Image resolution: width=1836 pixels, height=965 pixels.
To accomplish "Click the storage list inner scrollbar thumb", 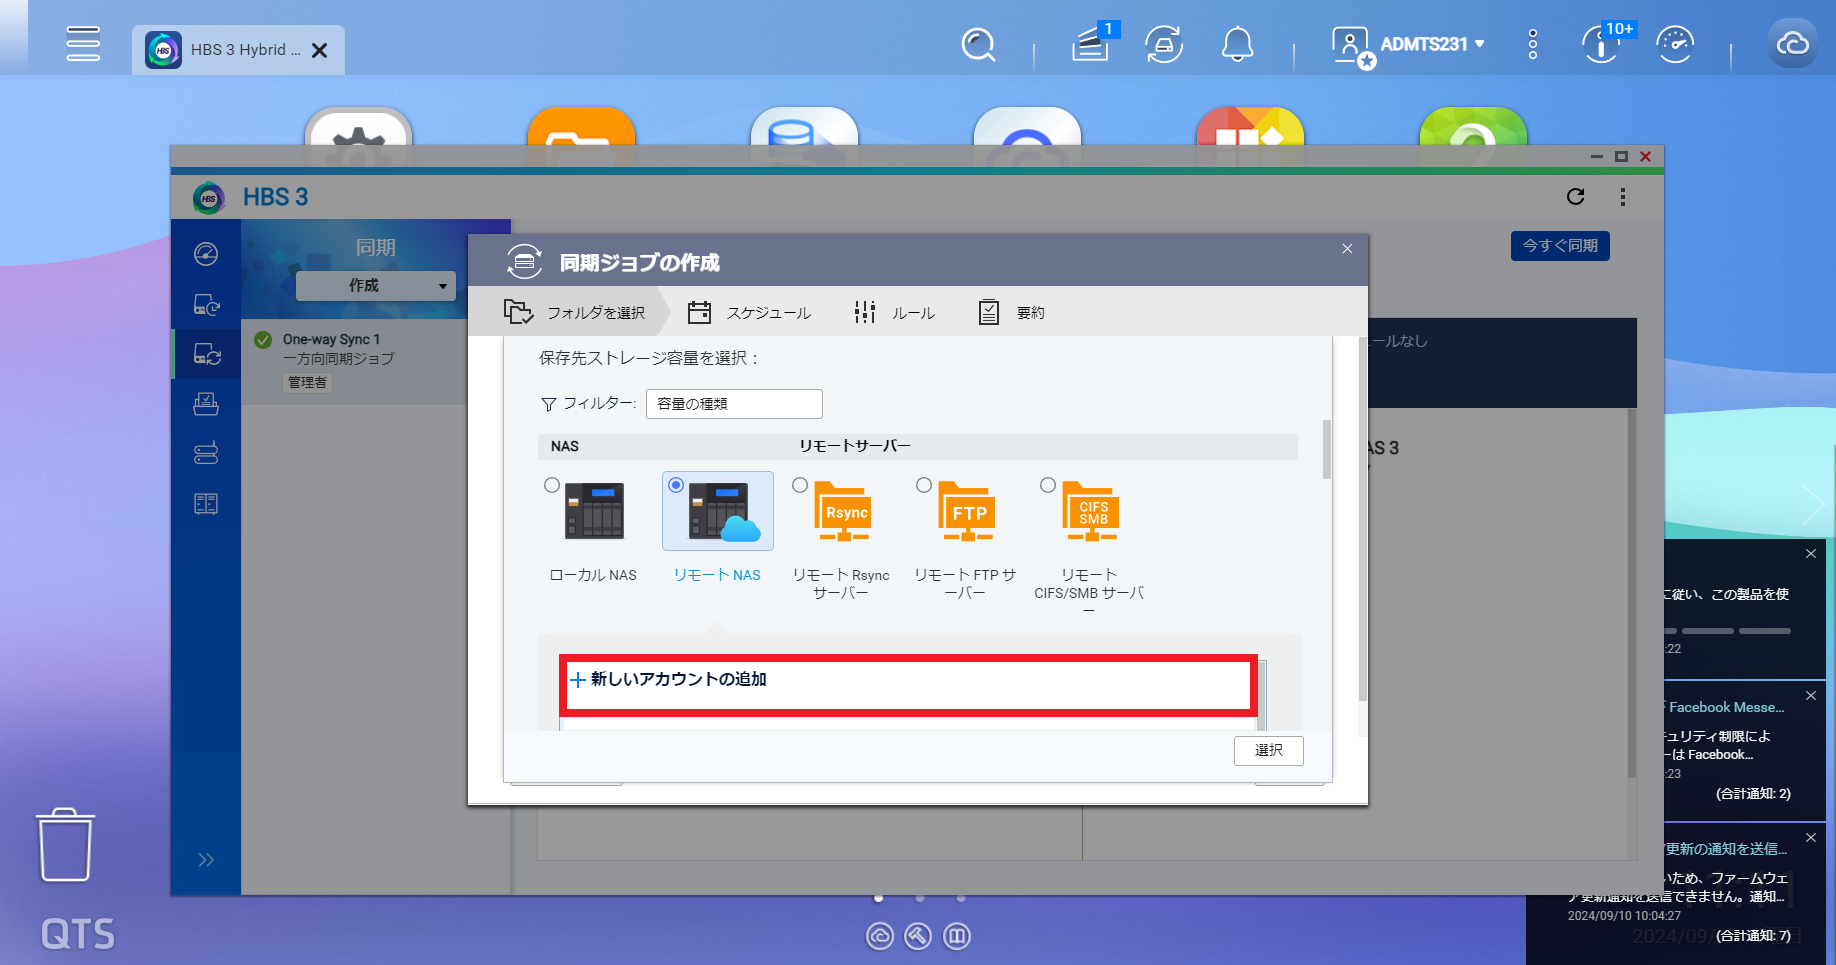I will tap(1327, 449).
